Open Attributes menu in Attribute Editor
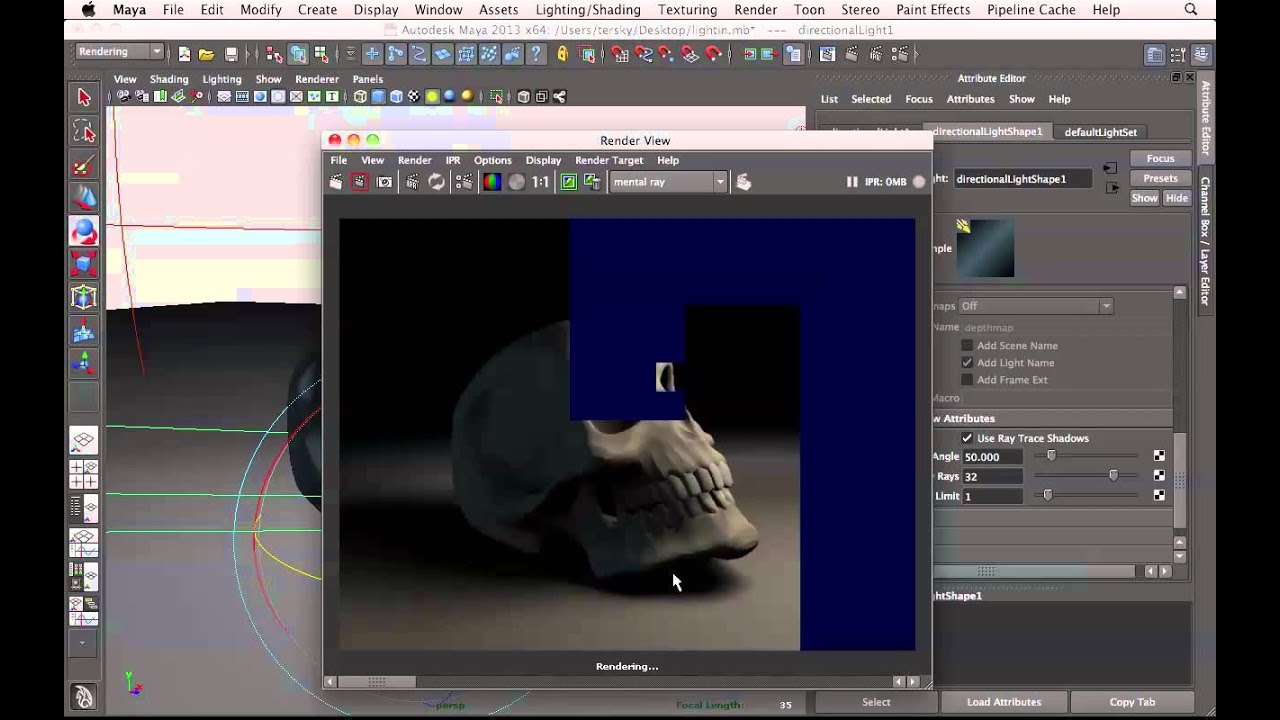Image resolution: width=1280 pixels, height=720 pixels. click(971, 99)
